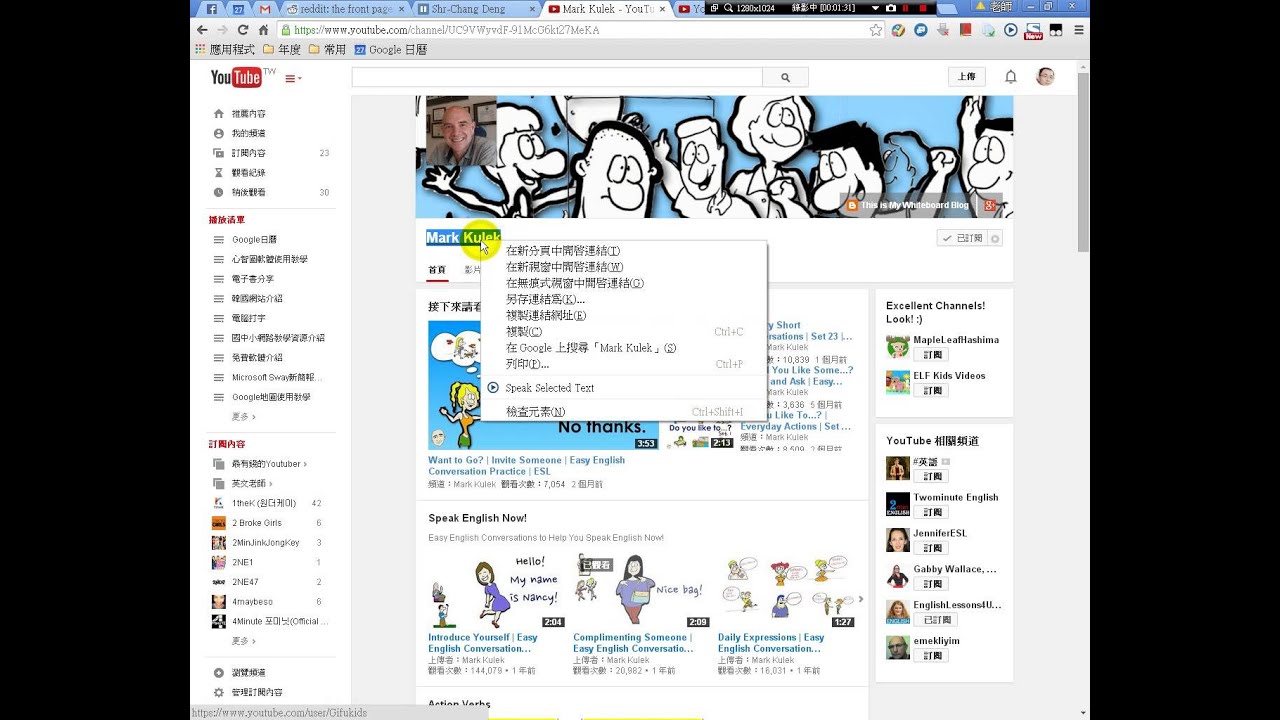Viewport: 1280px width, 720px height.
Task: Open the Chrome hamburger menu
Action: pos(1077,30)
